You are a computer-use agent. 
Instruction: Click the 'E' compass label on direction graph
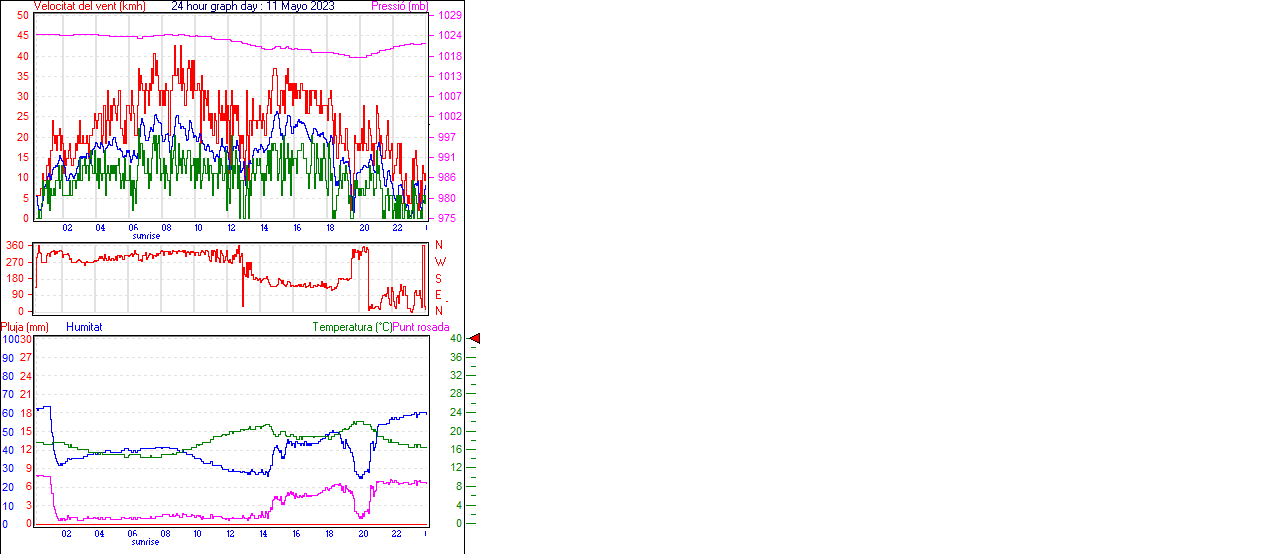438,294
